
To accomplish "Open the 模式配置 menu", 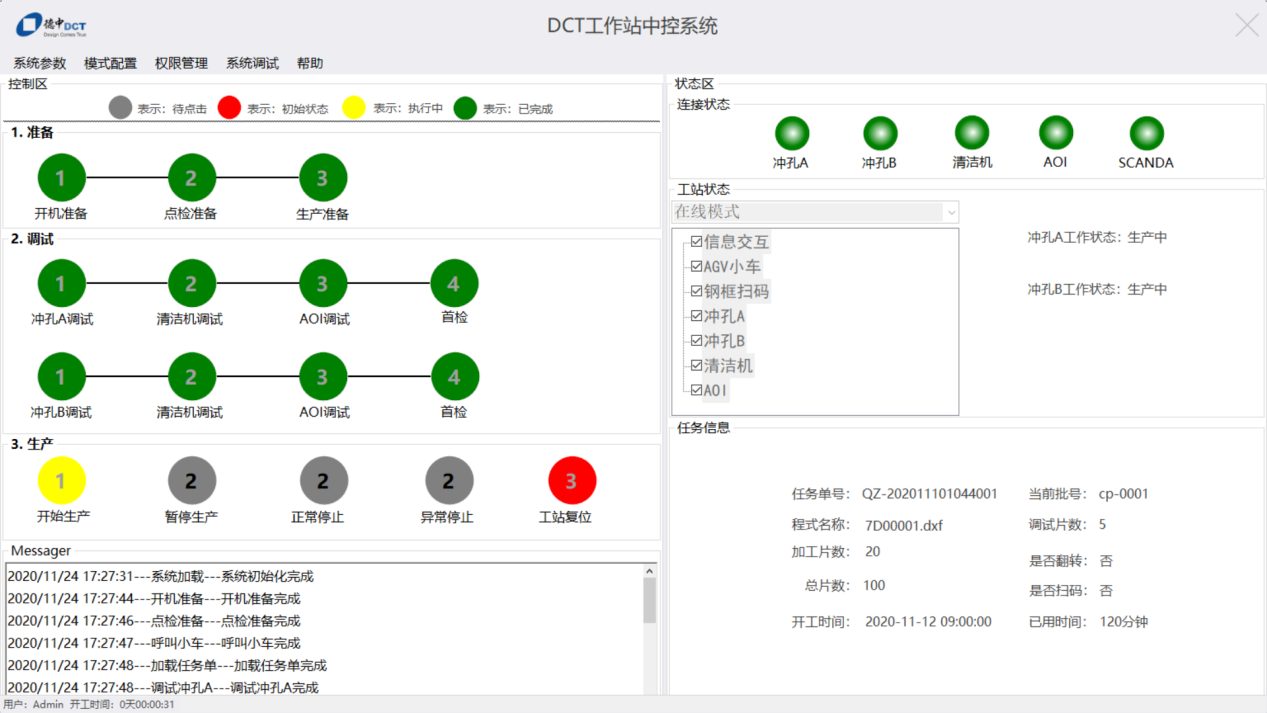I will [x=110, y=63].
